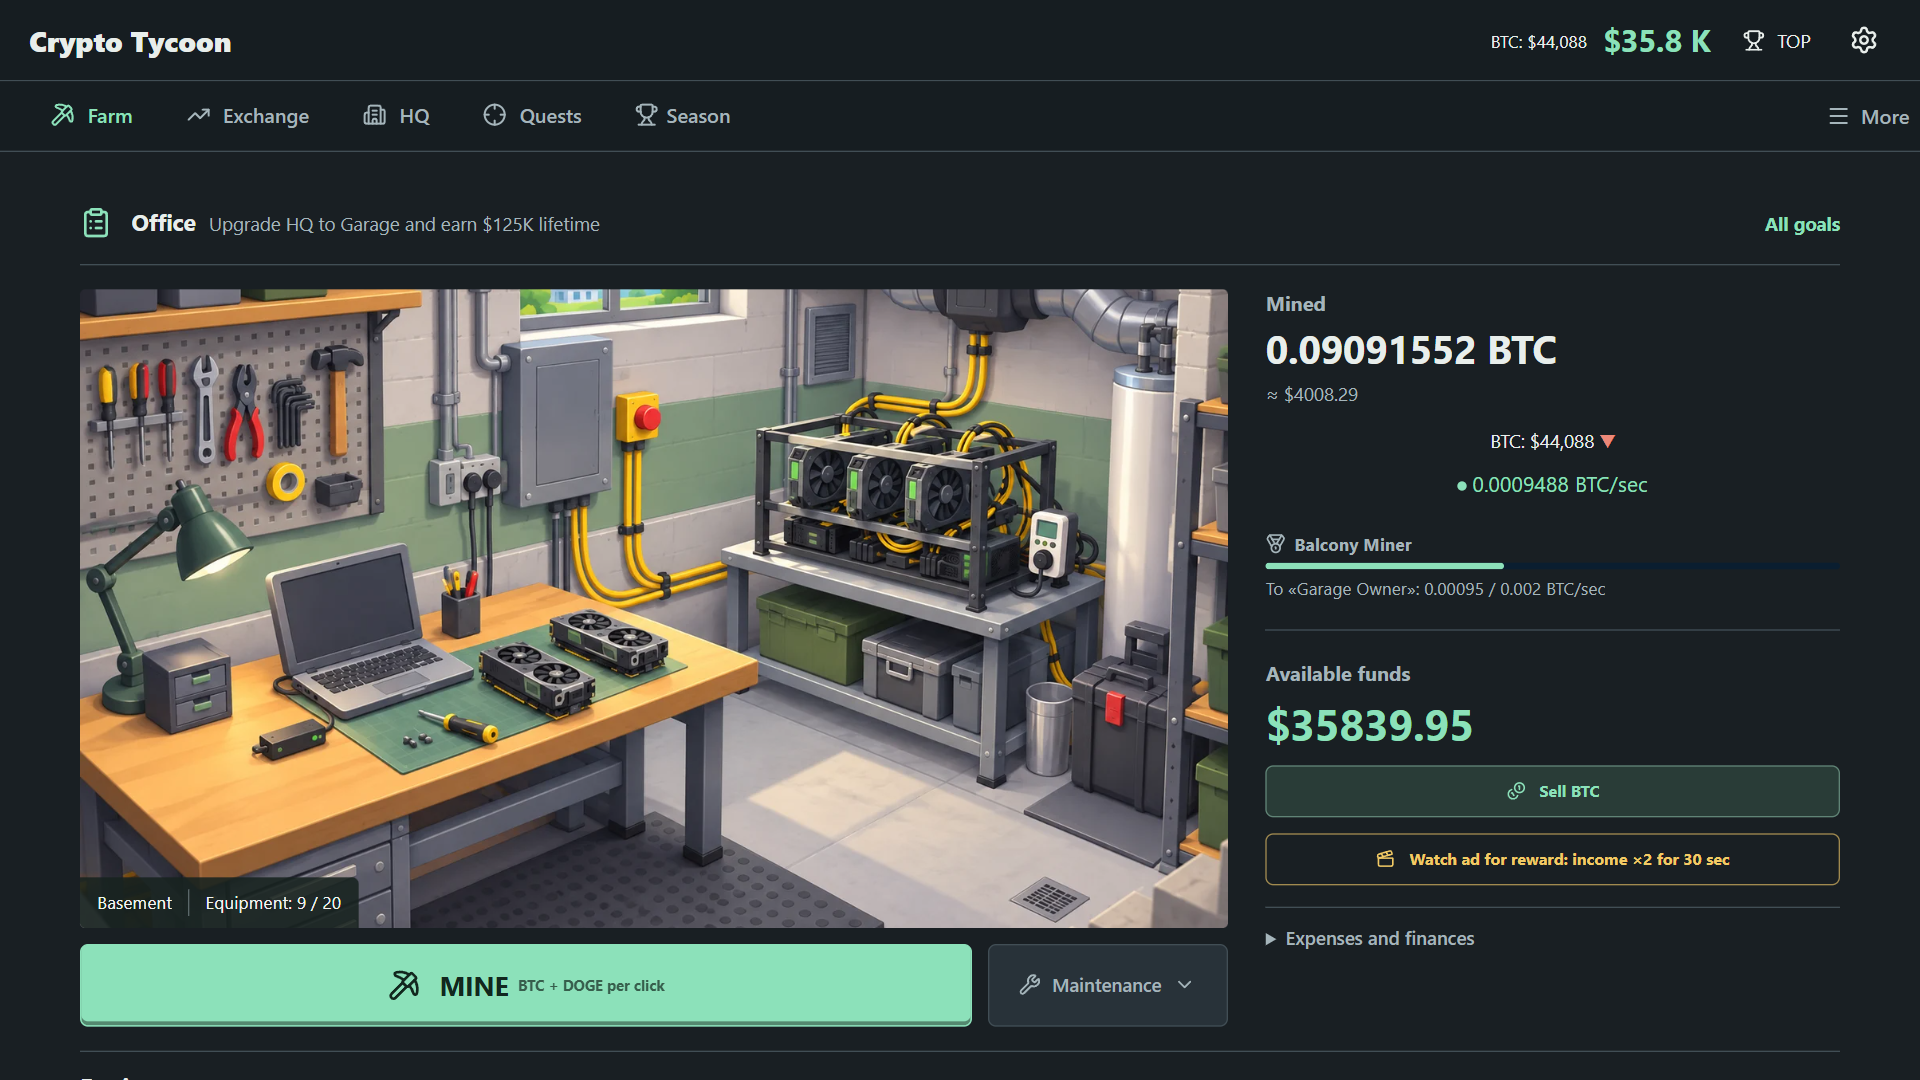This screenshot has width=1920, height=1080.
Task: Click the HQ building icon
Action: click(x=374, y=115)
